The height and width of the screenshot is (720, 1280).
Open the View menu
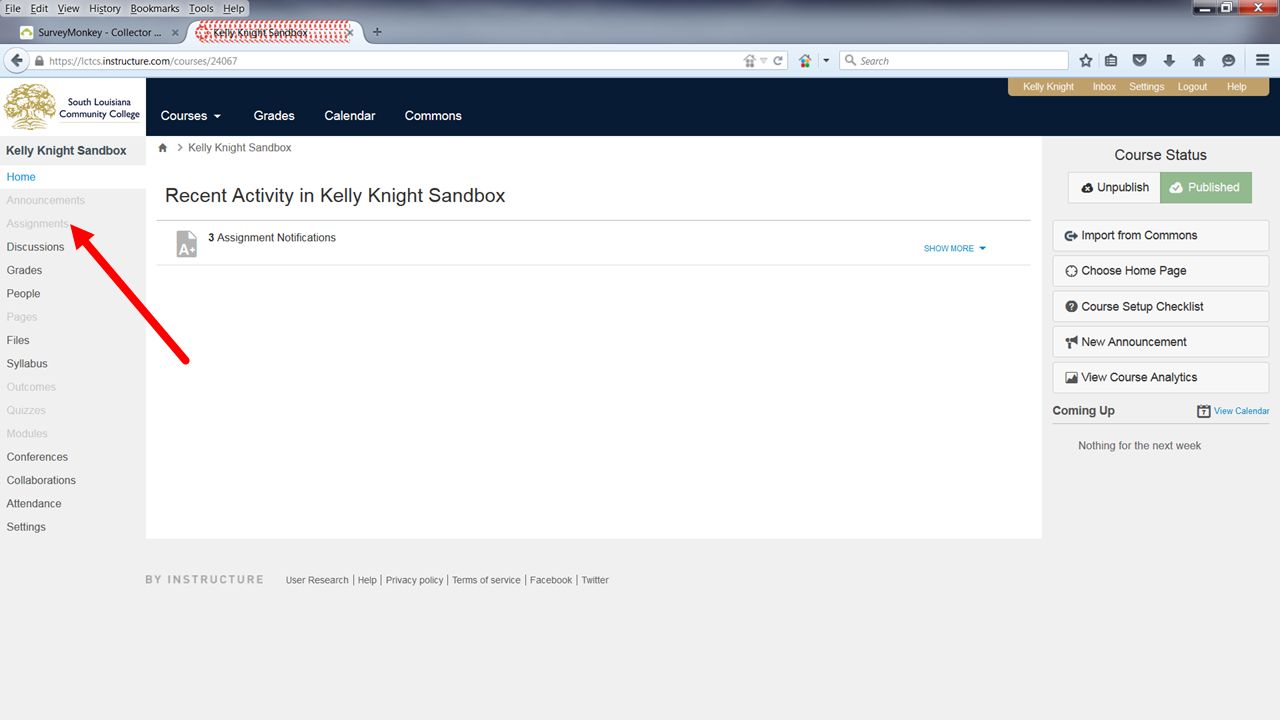[x=68, y=8]
